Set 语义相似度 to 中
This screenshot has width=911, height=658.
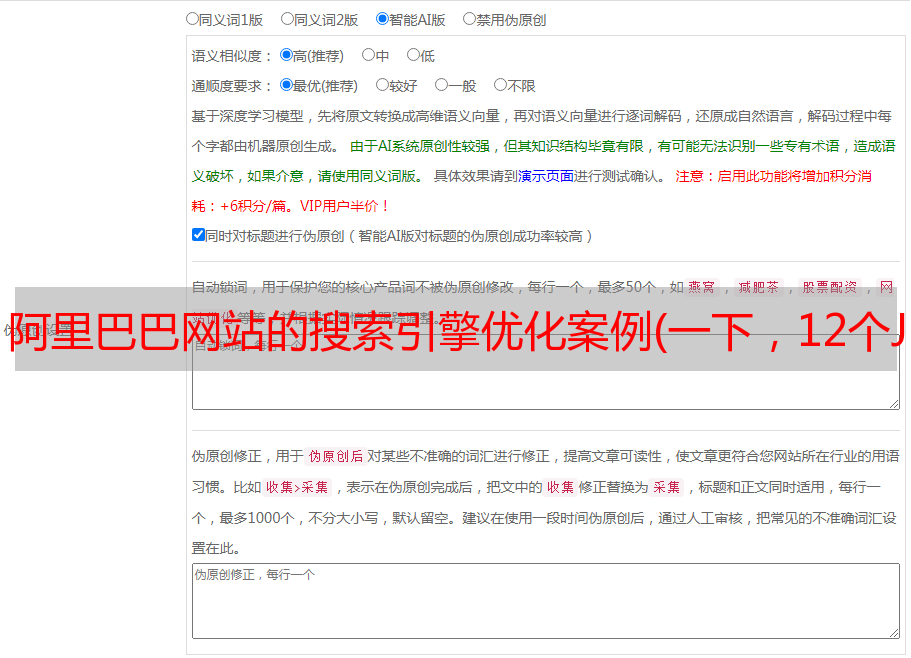[368, 55]
